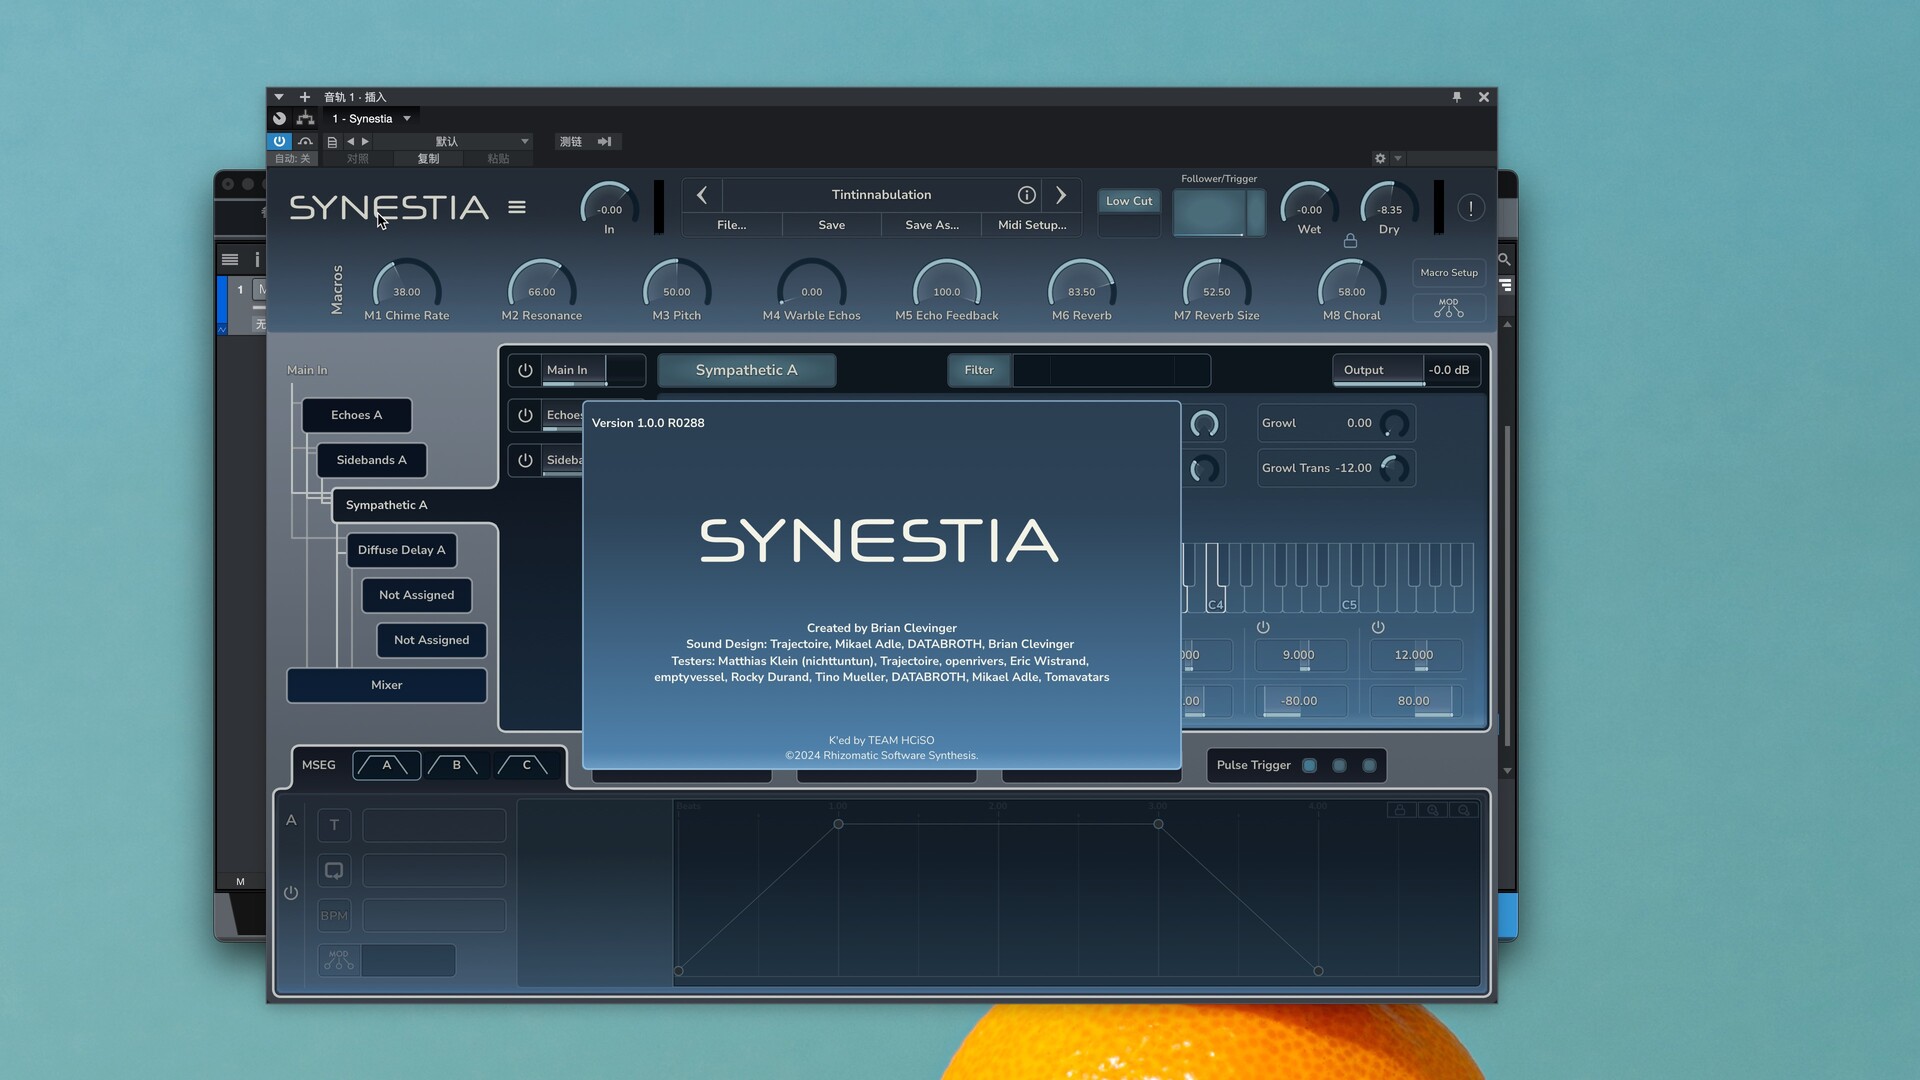Click the list icon in background DAW window
1920x1080 pixels.
tap(230, 260)
